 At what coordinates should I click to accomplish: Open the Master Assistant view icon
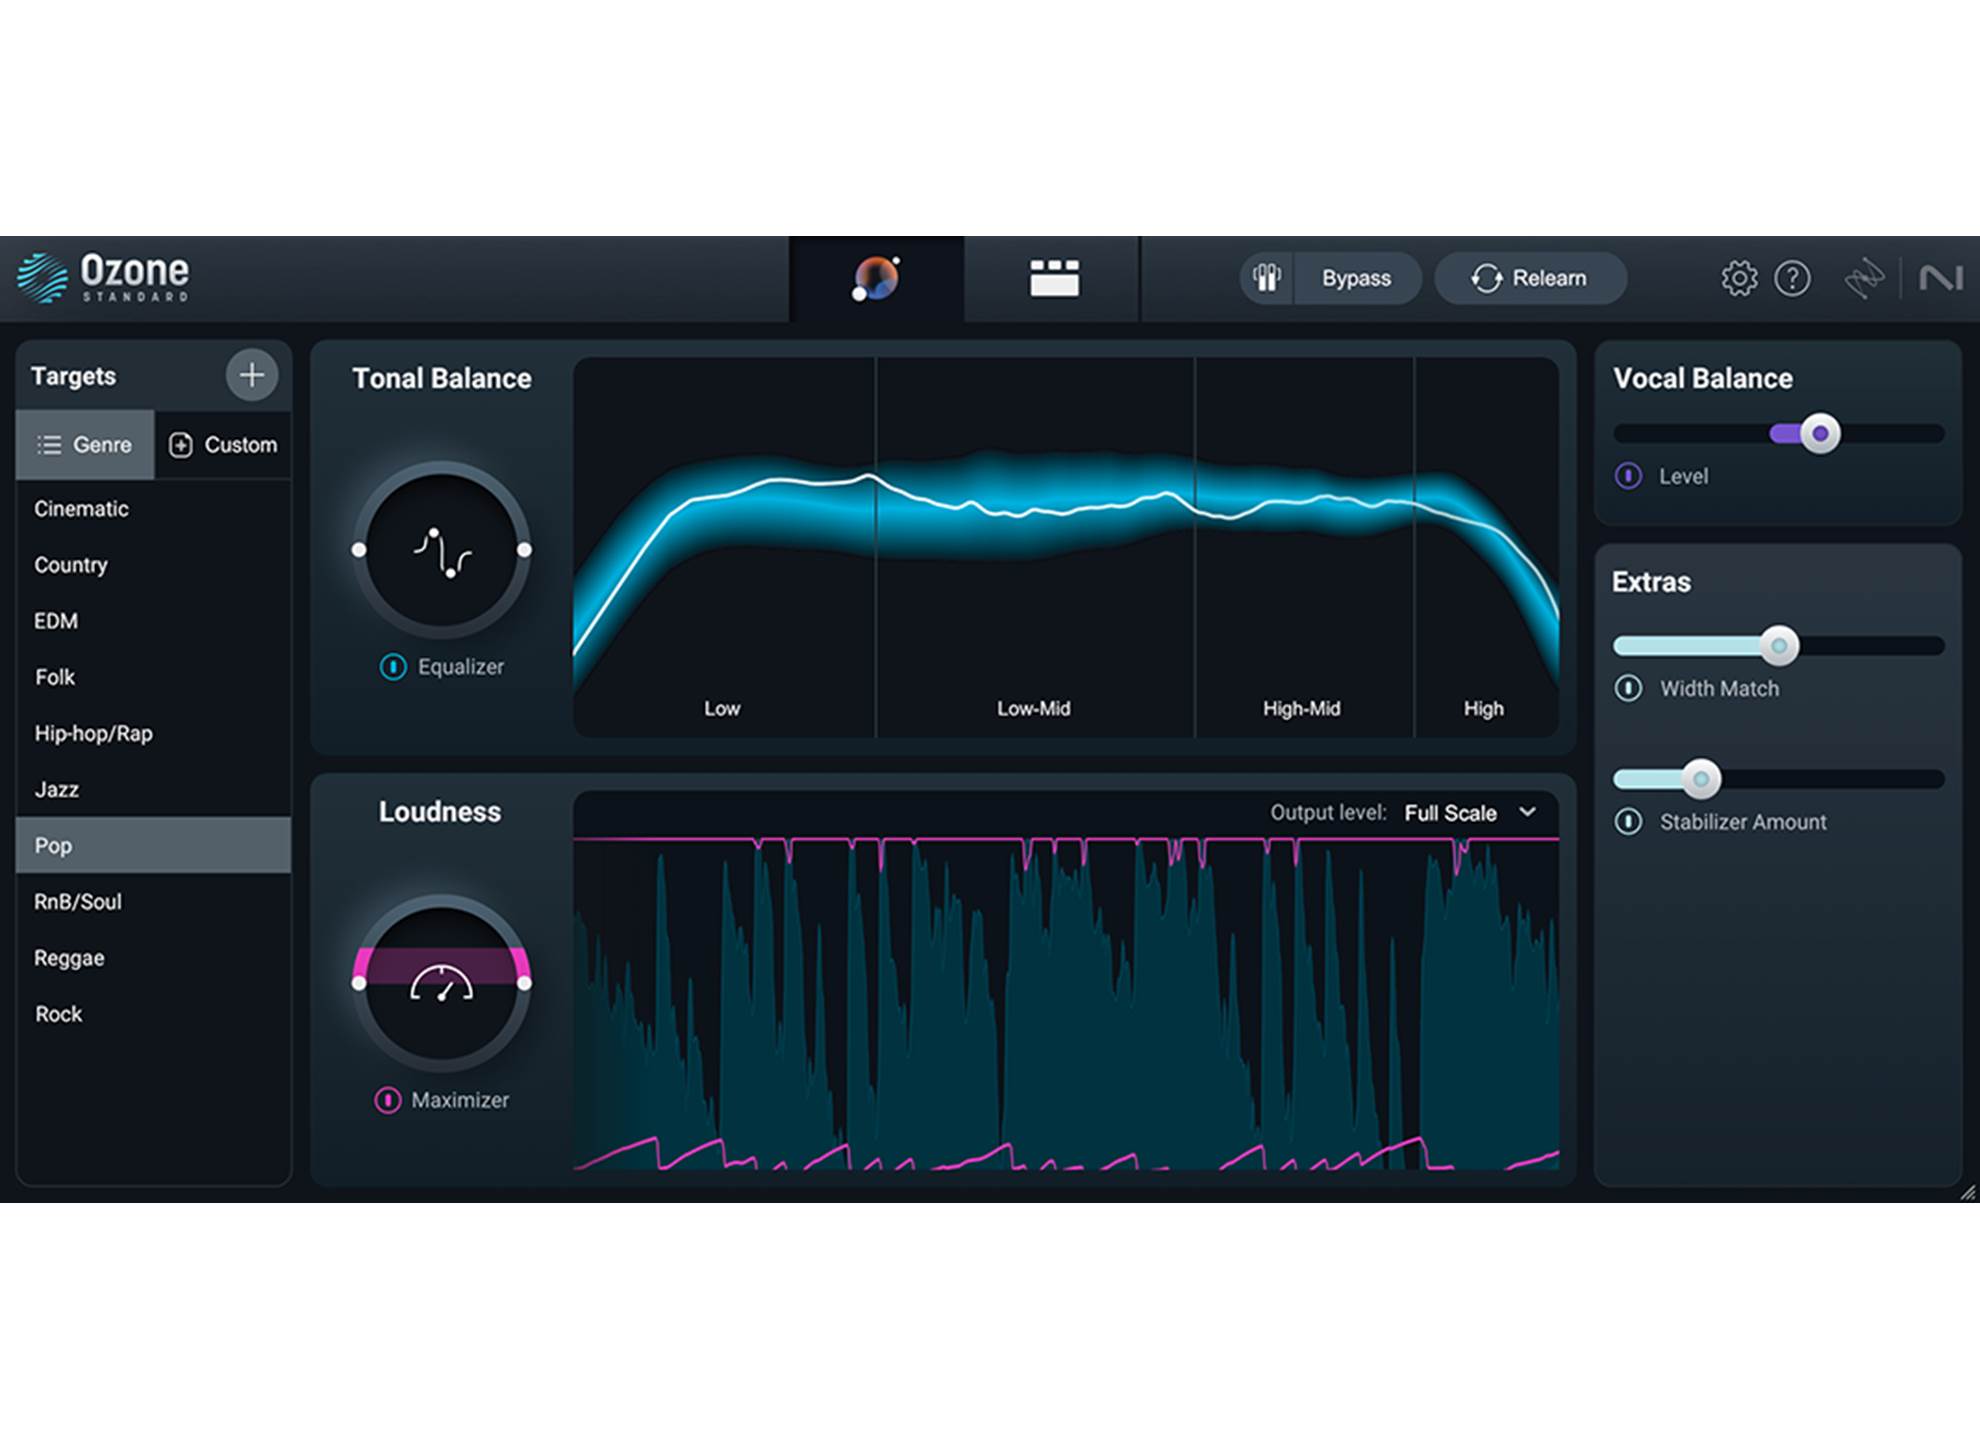(x=876, y=279)
